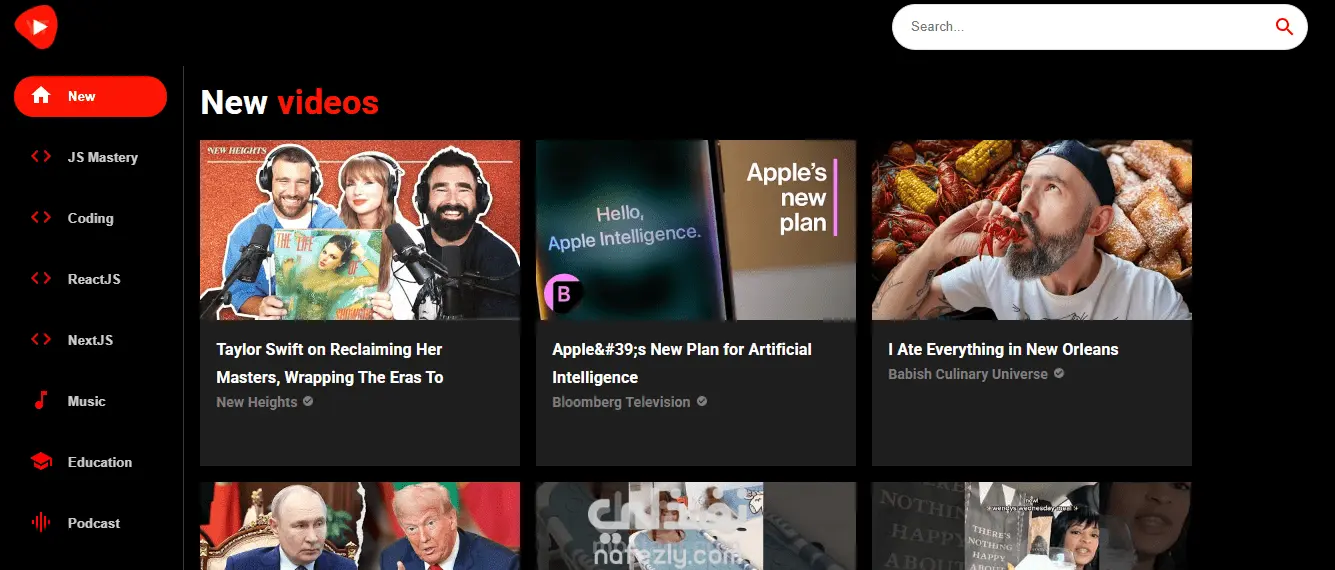Image resolution: width=1335 pixels, height=570 pixels.
Task: Click the graduation cap Education icon
Action: 41,462
